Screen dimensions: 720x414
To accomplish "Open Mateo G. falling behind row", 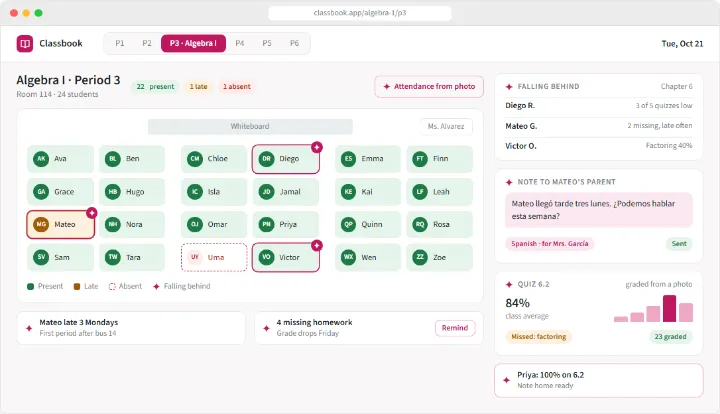I will coord(598,126).
